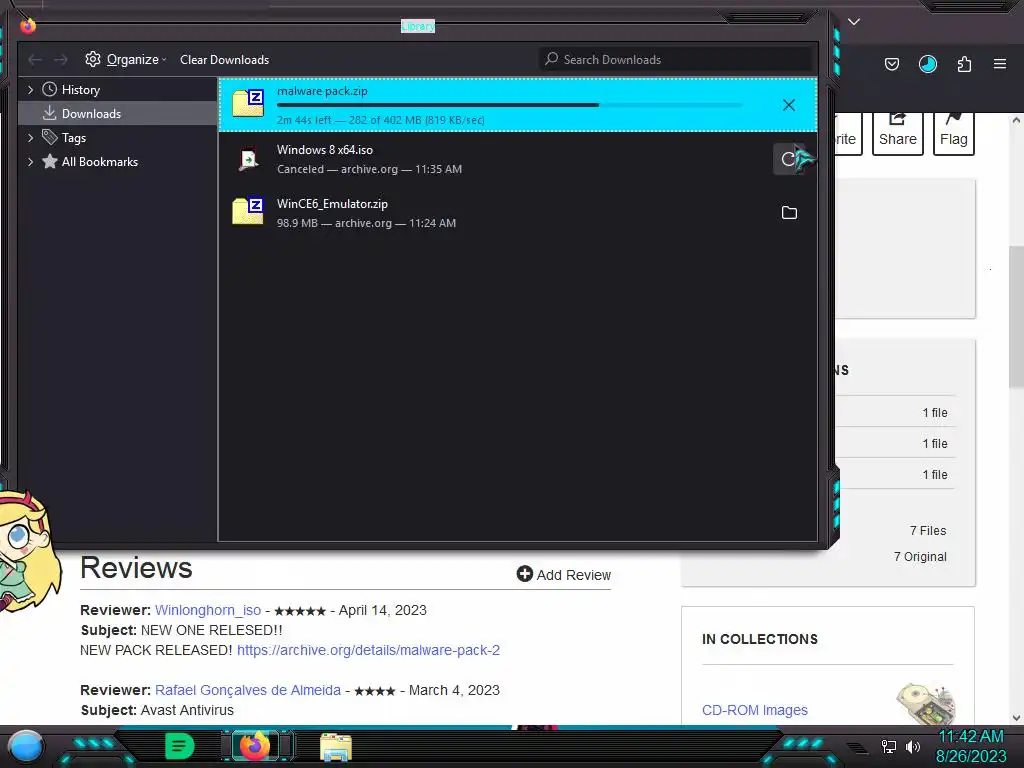Click the WinCE6_Emulator.zip file icon
This screenshot has height=768, width=1024.
248,211
